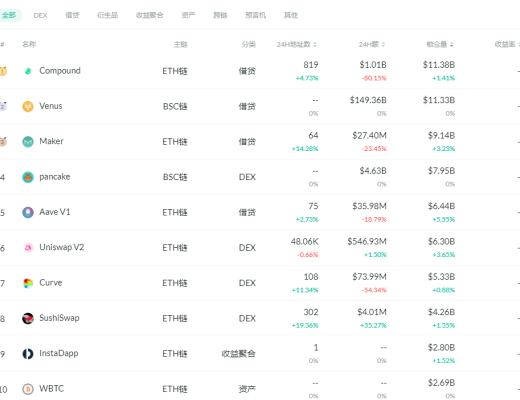The height and width of the screenshot is (400, 520).
Task: Click the Uniswap V2 logo icon
Action: click(28, 248)
